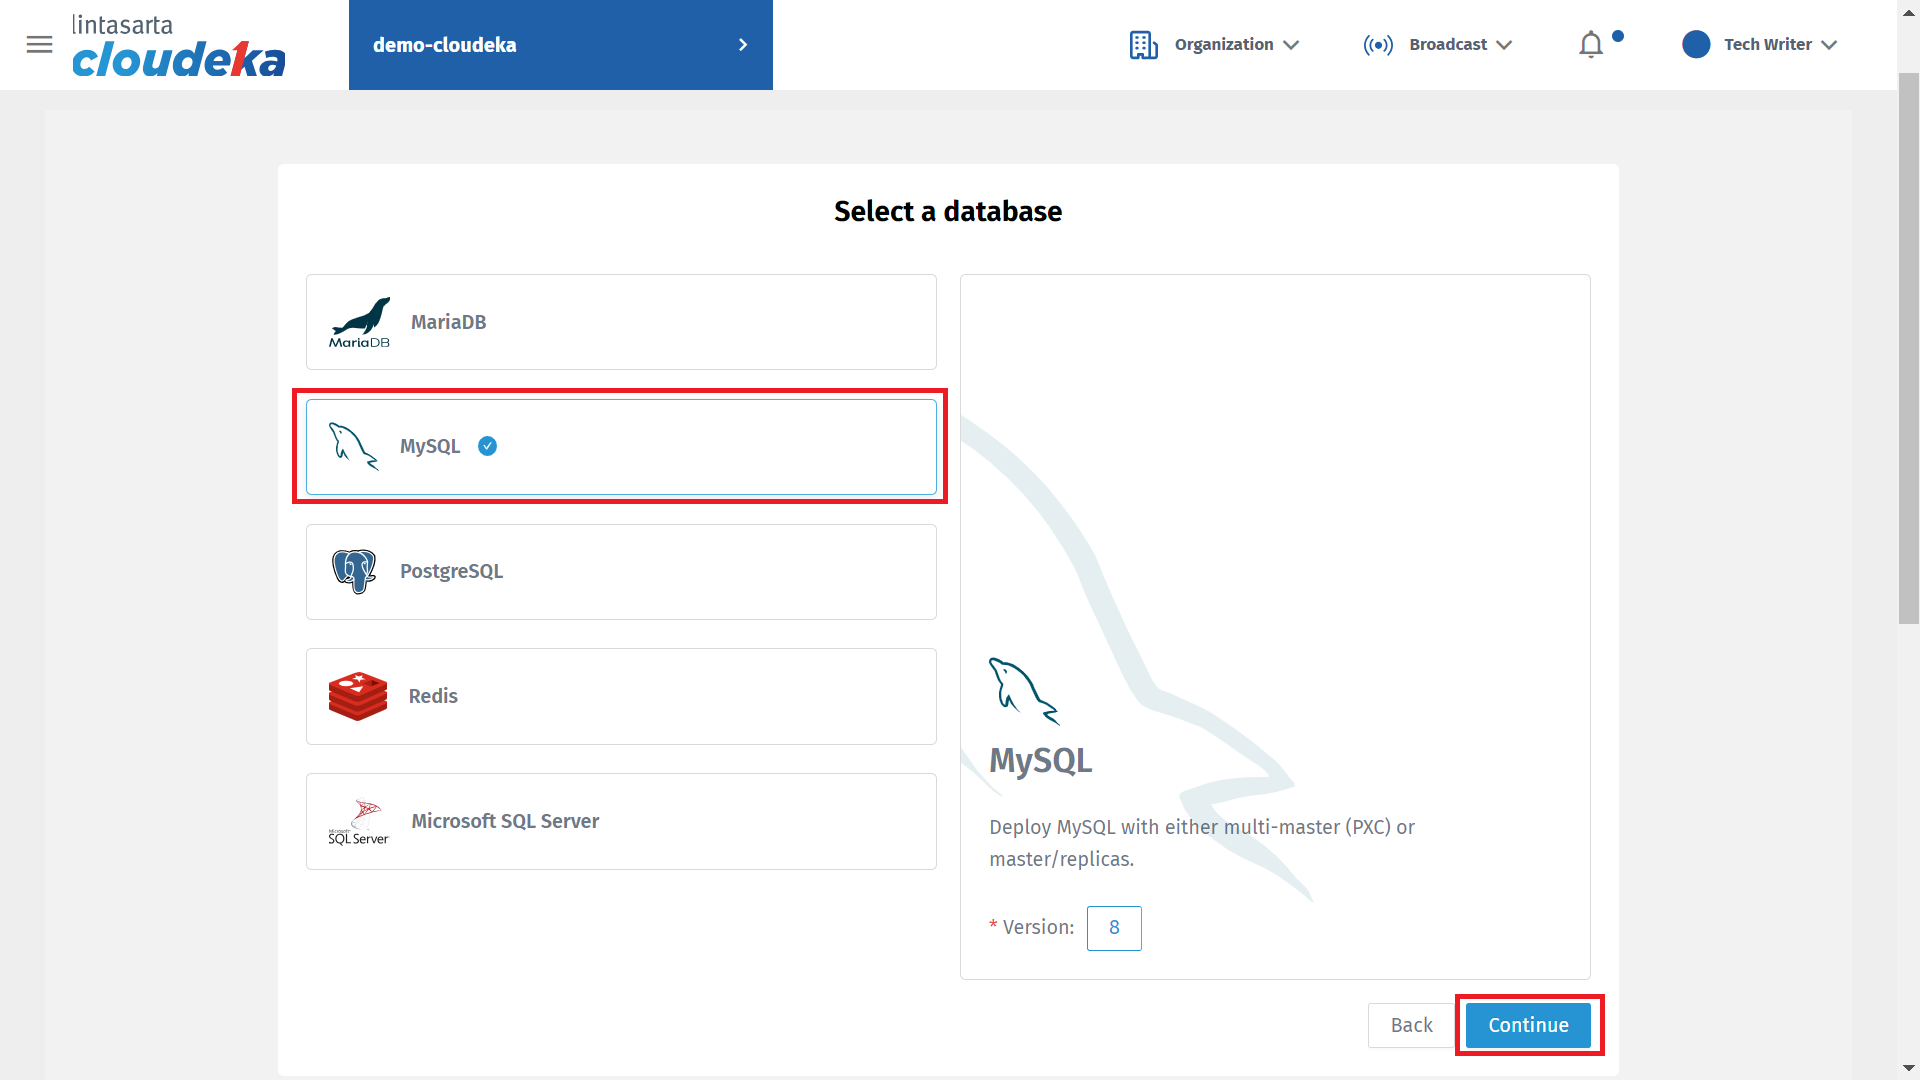
Task: Click the Redis red stack icon
Action: coord(357,696)
